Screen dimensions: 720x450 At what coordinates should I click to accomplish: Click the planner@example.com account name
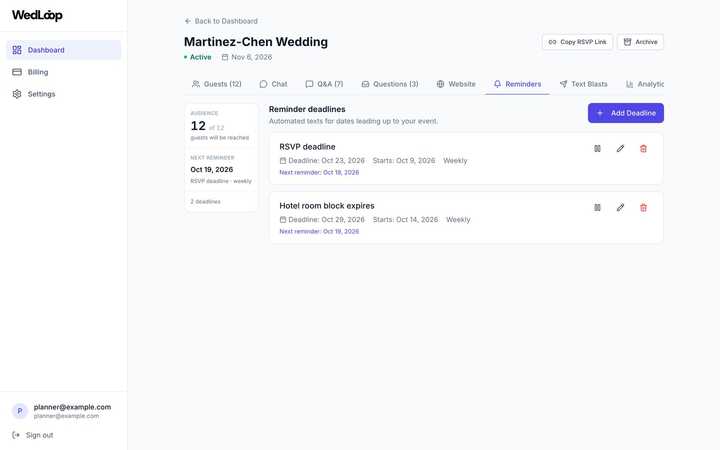pos(72,407)
